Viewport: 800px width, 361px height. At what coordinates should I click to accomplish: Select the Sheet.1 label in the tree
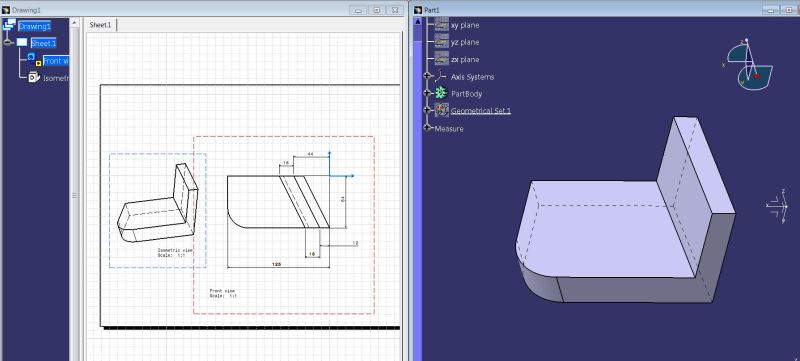tap(43, 43)
